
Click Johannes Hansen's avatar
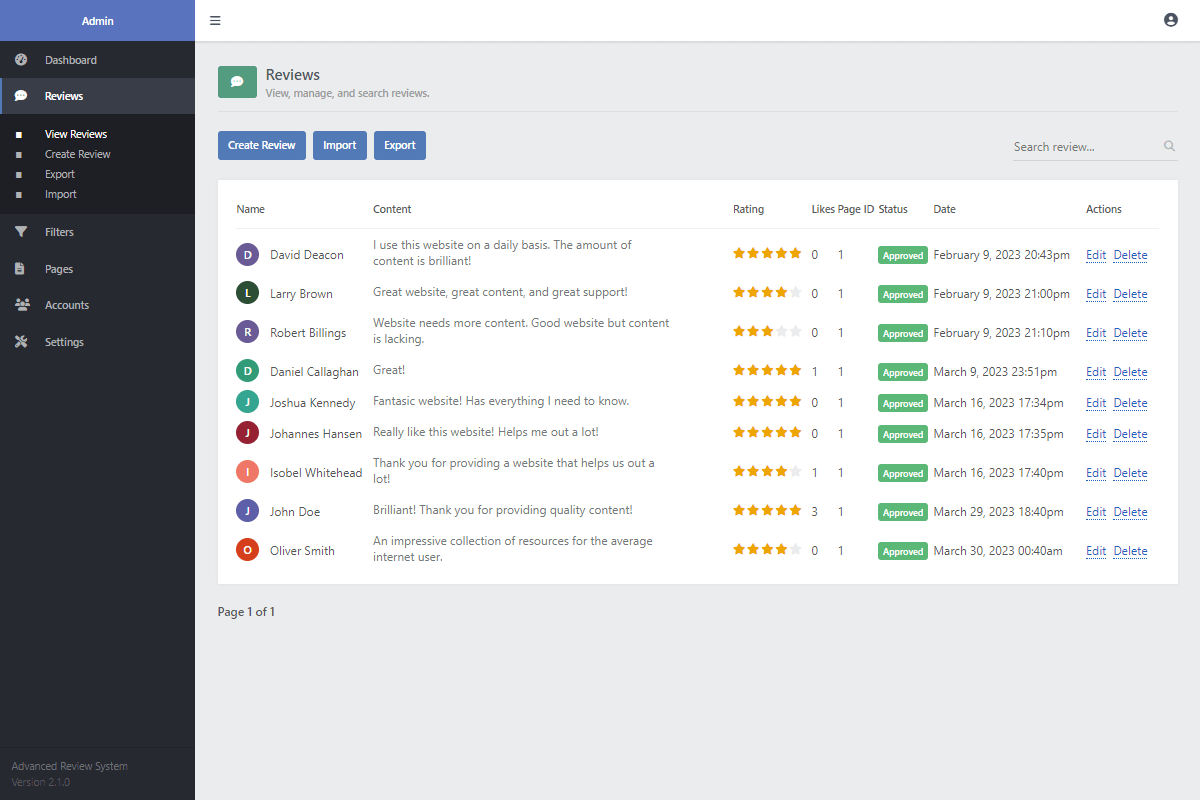248,433
